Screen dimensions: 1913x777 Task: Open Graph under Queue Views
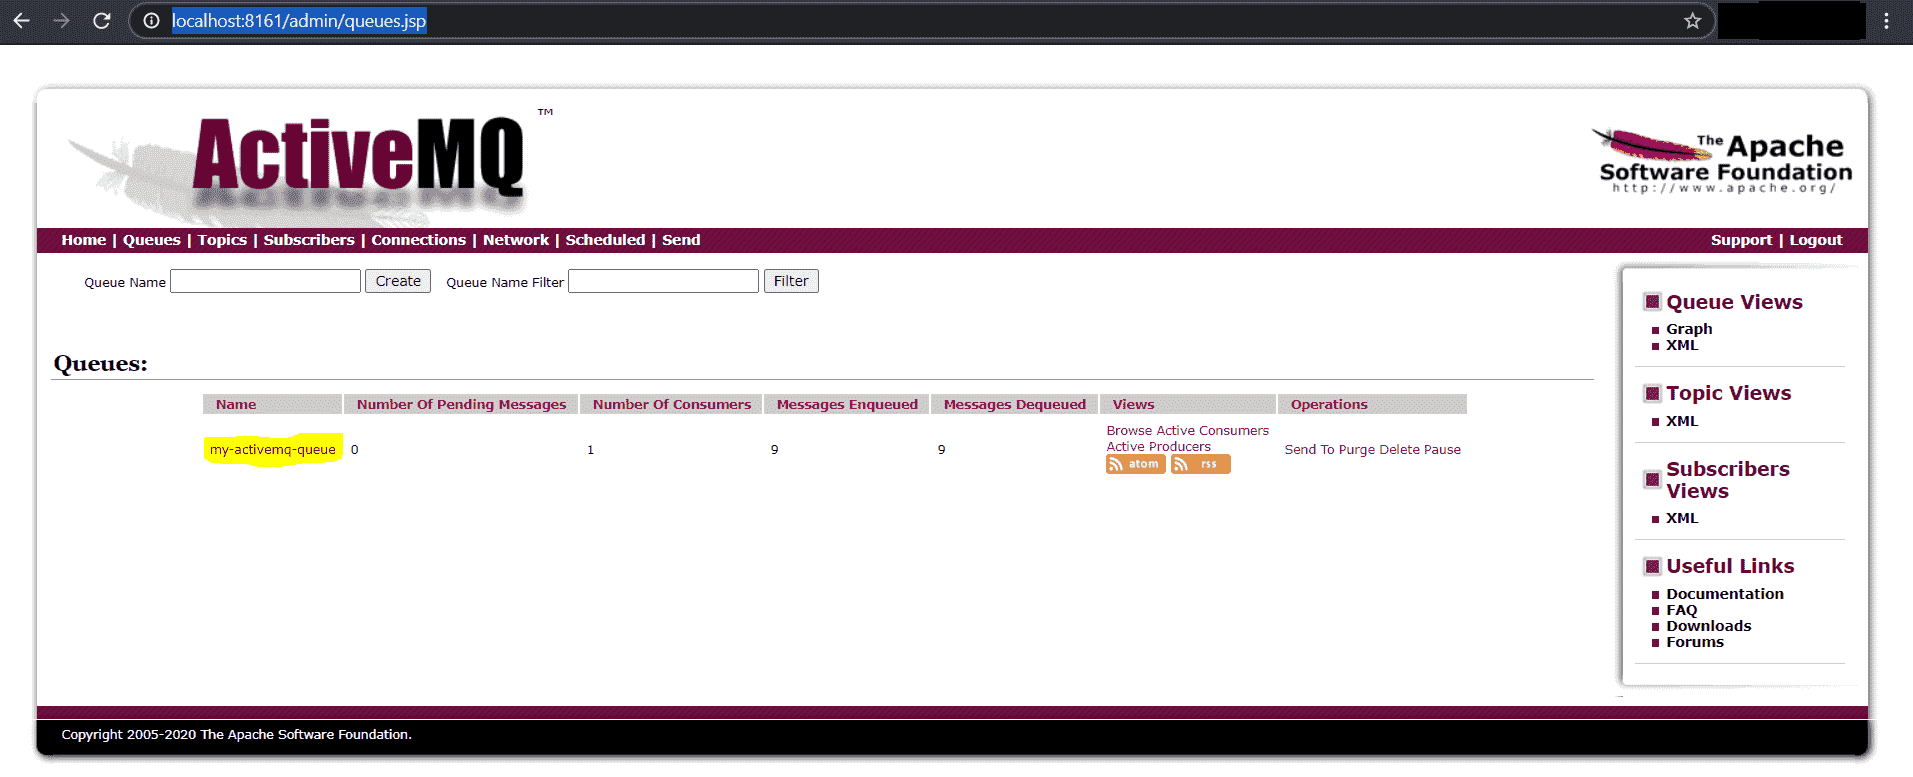click(1689, 329)
